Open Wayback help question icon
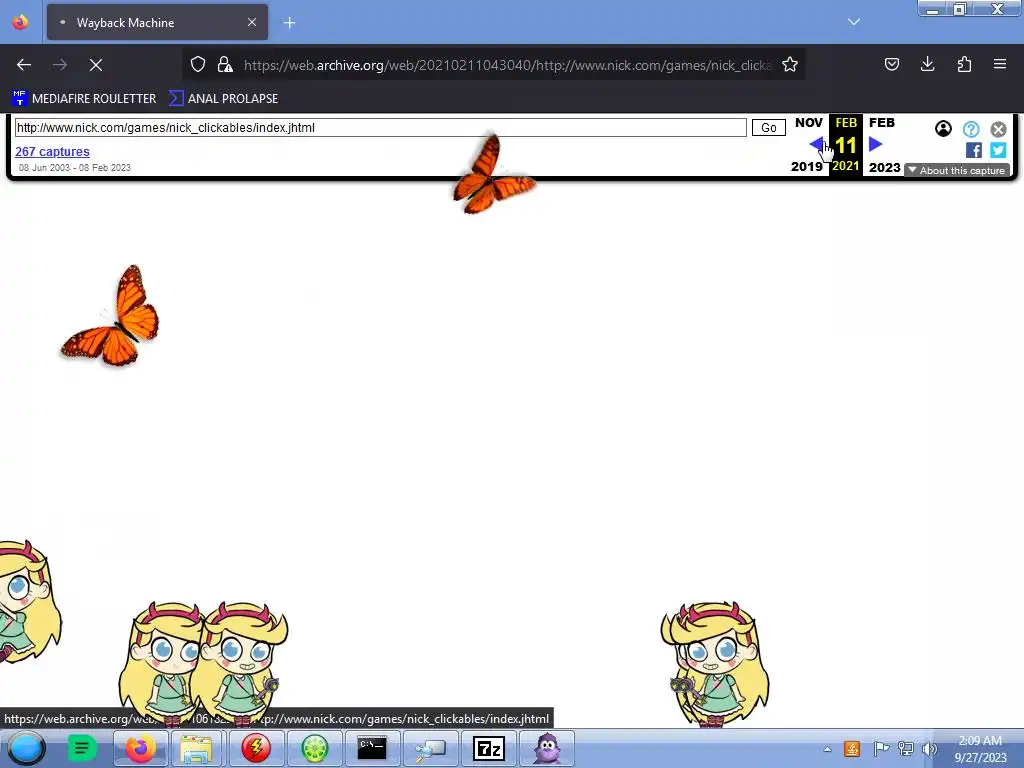Image resolution: width=1024 pixels, height=768 pixels. (x=971, y=129)
